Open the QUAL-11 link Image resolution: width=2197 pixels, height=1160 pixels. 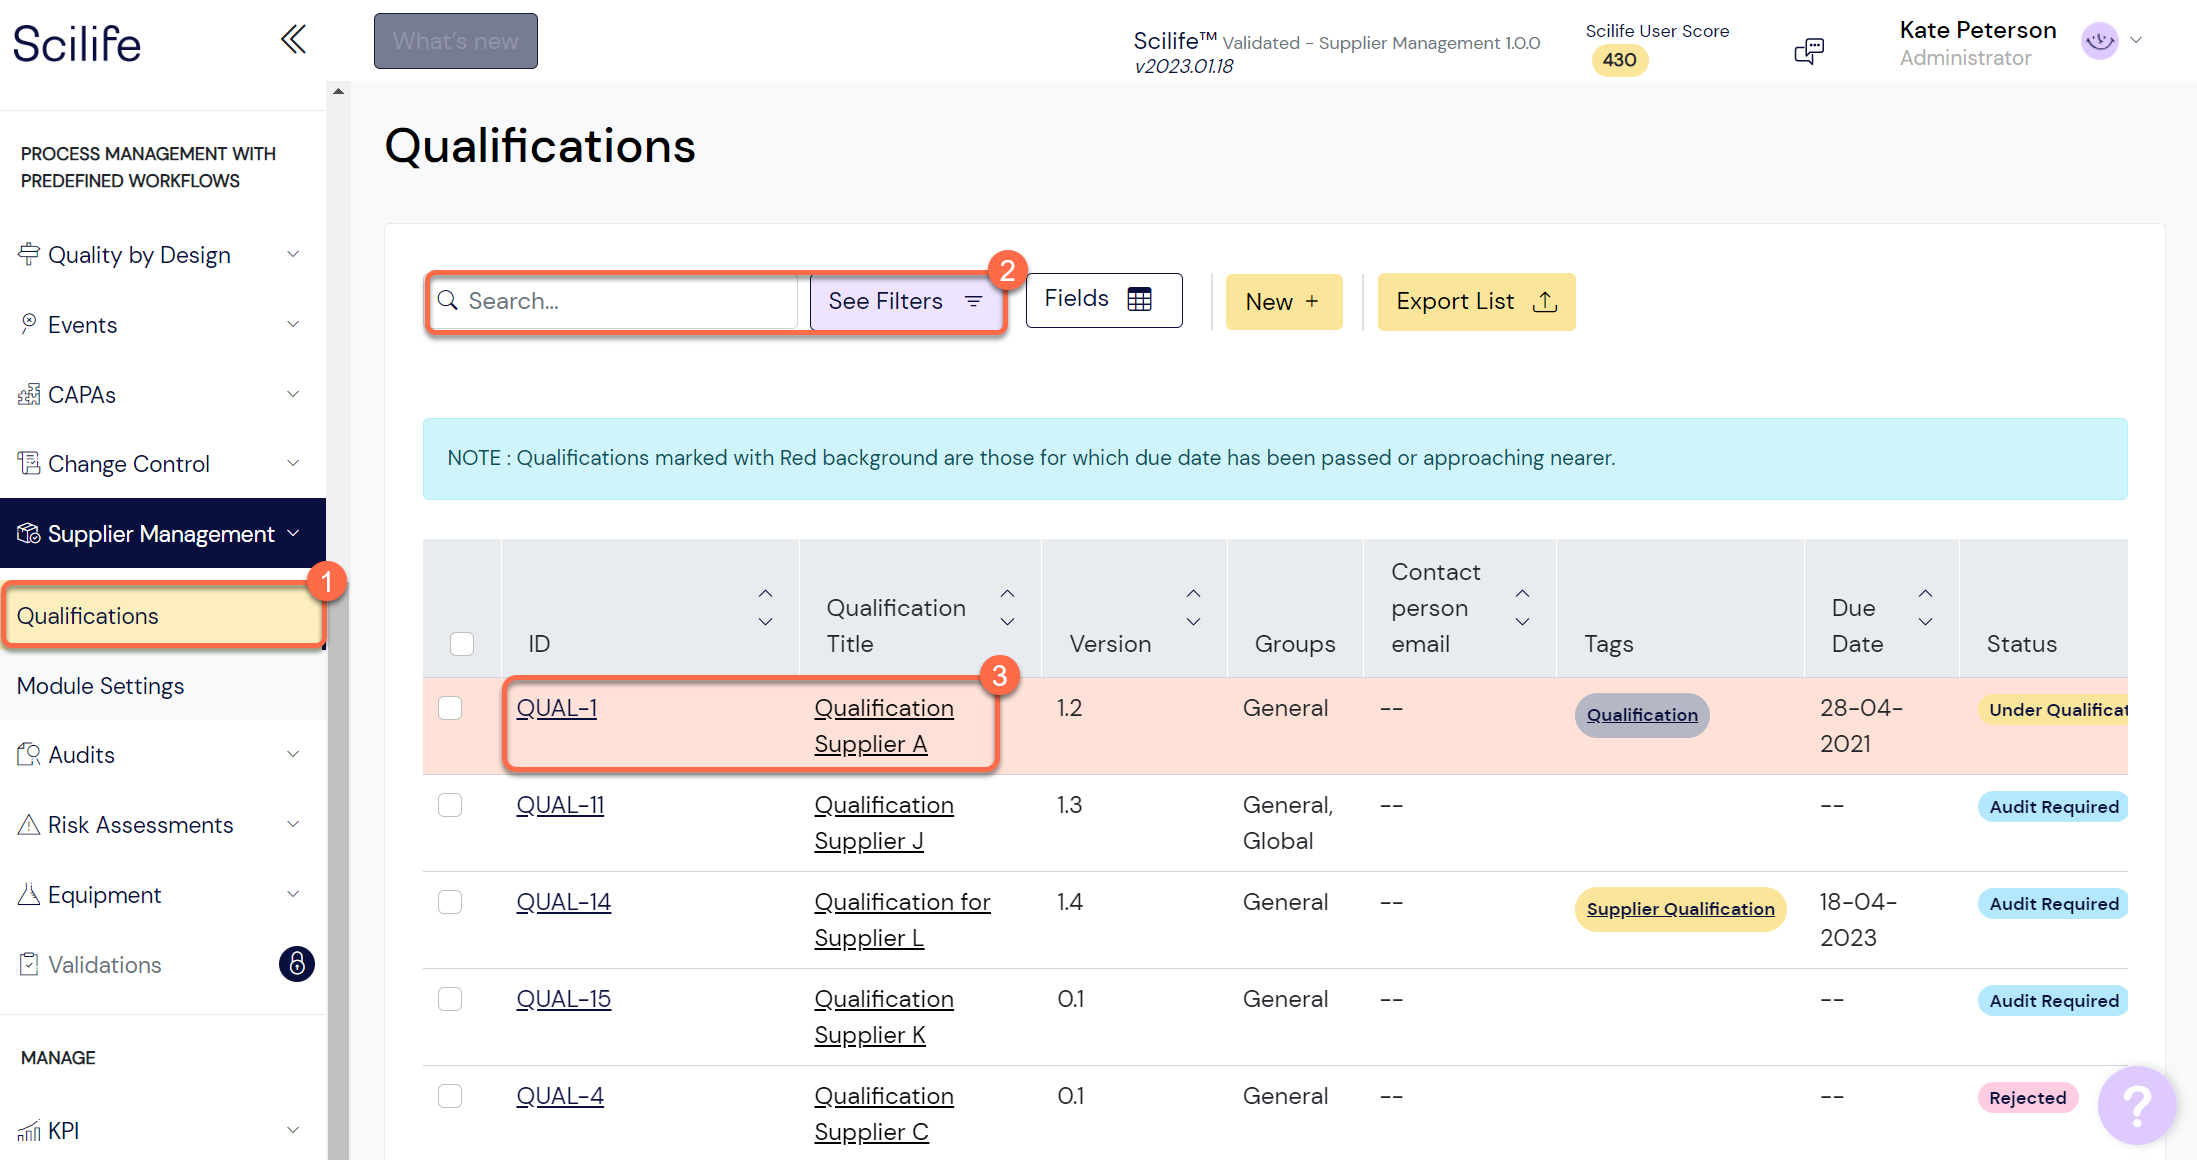560,805
